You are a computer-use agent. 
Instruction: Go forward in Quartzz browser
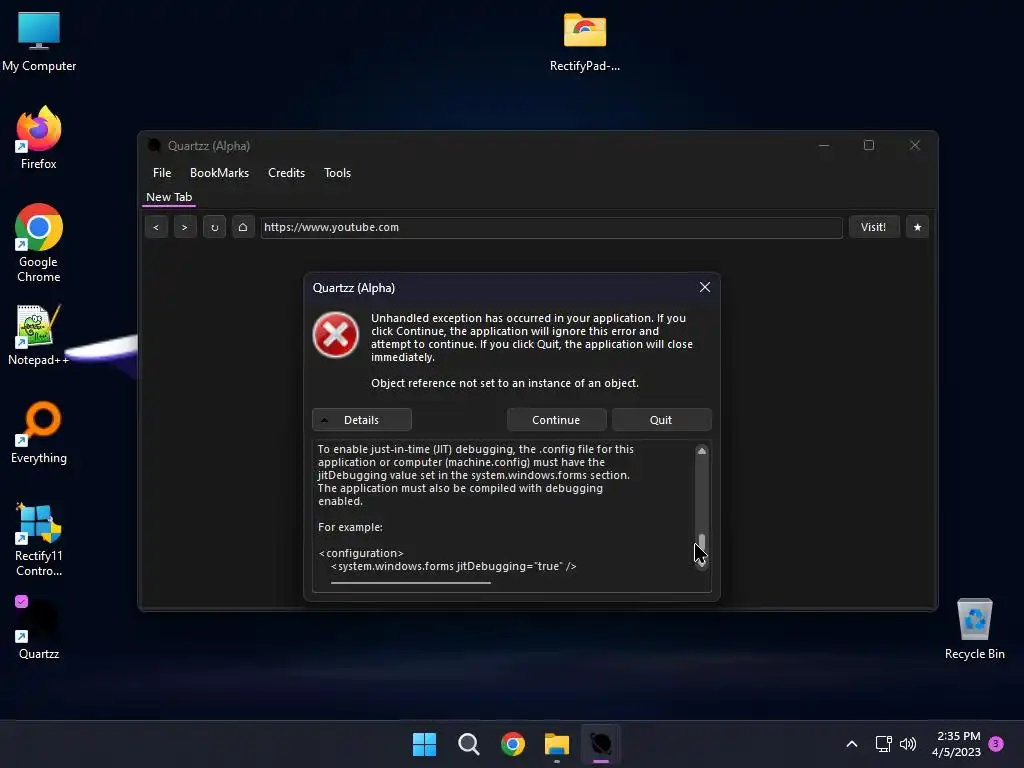click(185, 227)
